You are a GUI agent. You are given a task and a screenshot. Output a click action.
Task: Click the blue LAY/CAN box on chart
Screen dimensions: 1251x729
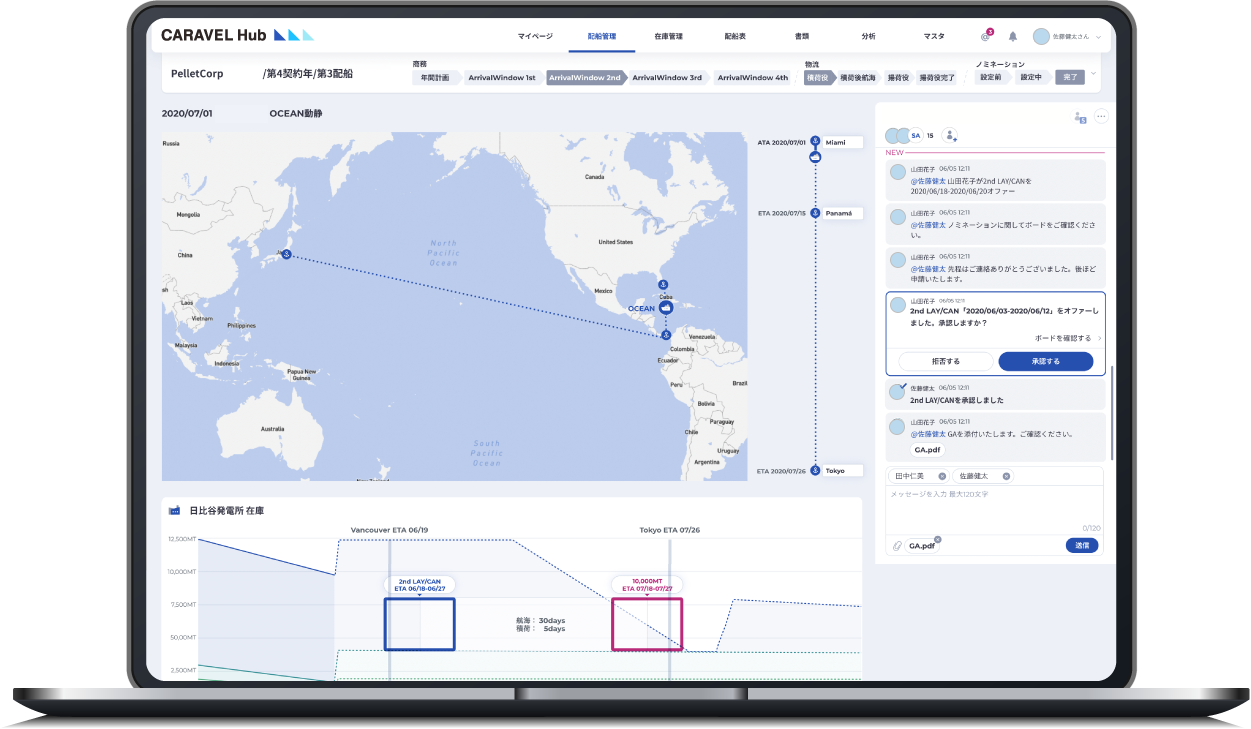[x=420, y=624]
